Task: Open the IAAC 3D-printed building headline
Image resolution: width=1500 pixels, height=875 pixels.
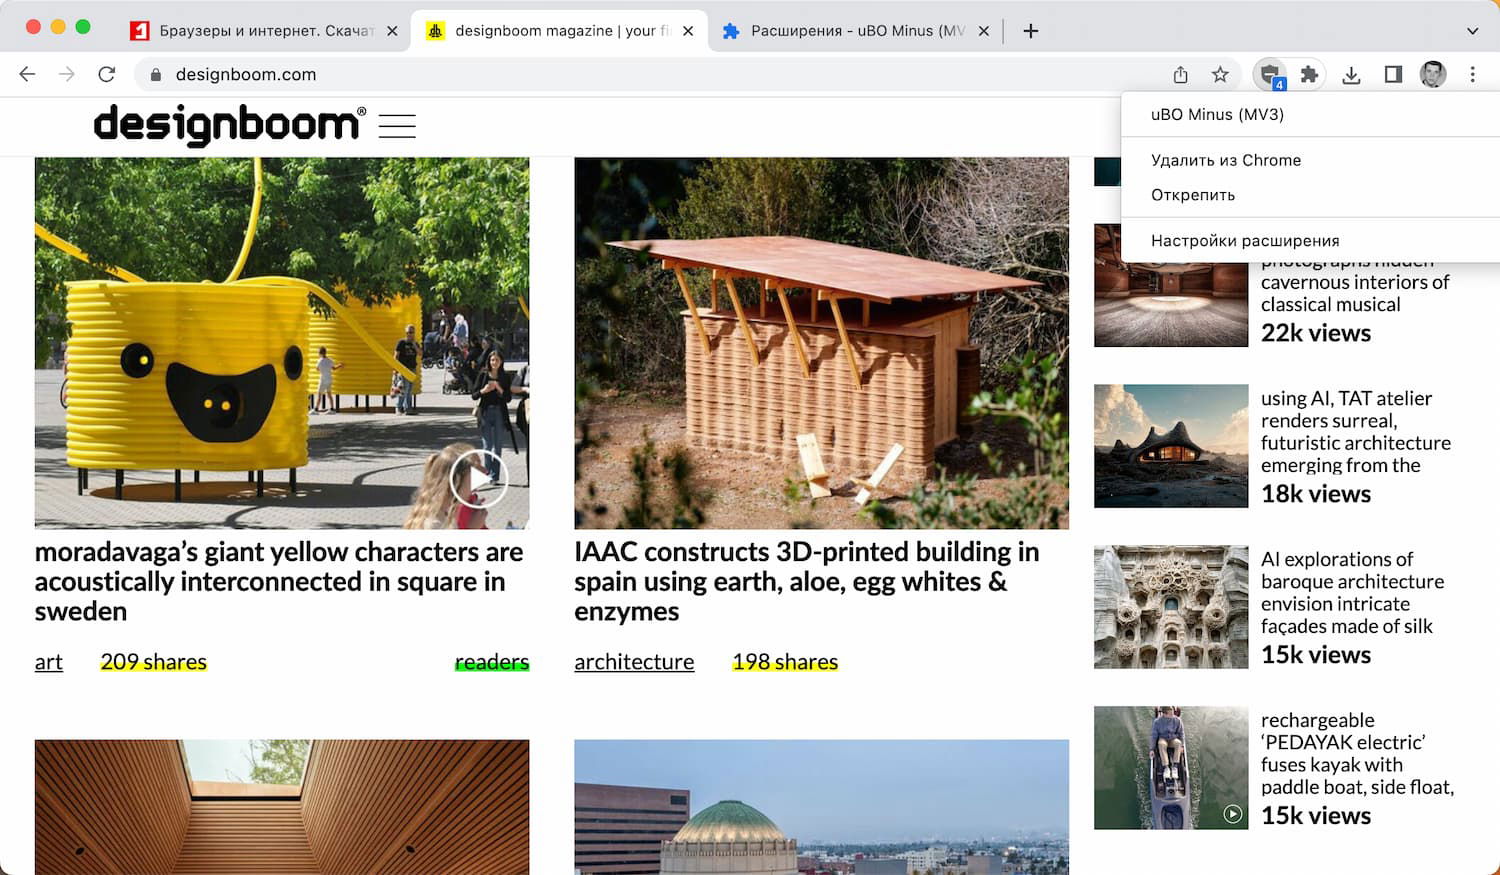Action: [807, 582]
